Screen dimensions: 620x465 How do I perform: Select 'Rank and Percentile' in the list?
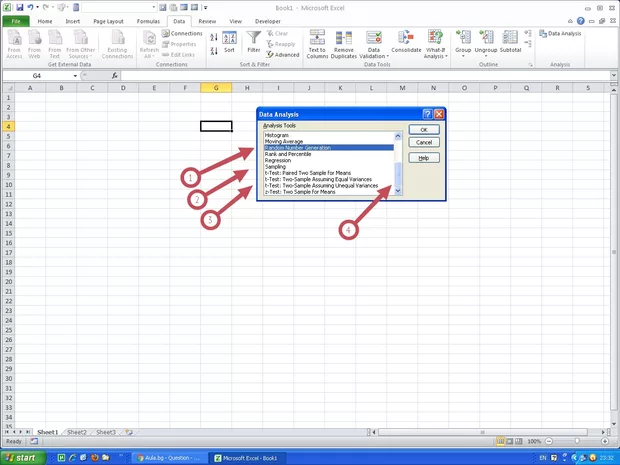pyautogui.click(x=329, y=154)
